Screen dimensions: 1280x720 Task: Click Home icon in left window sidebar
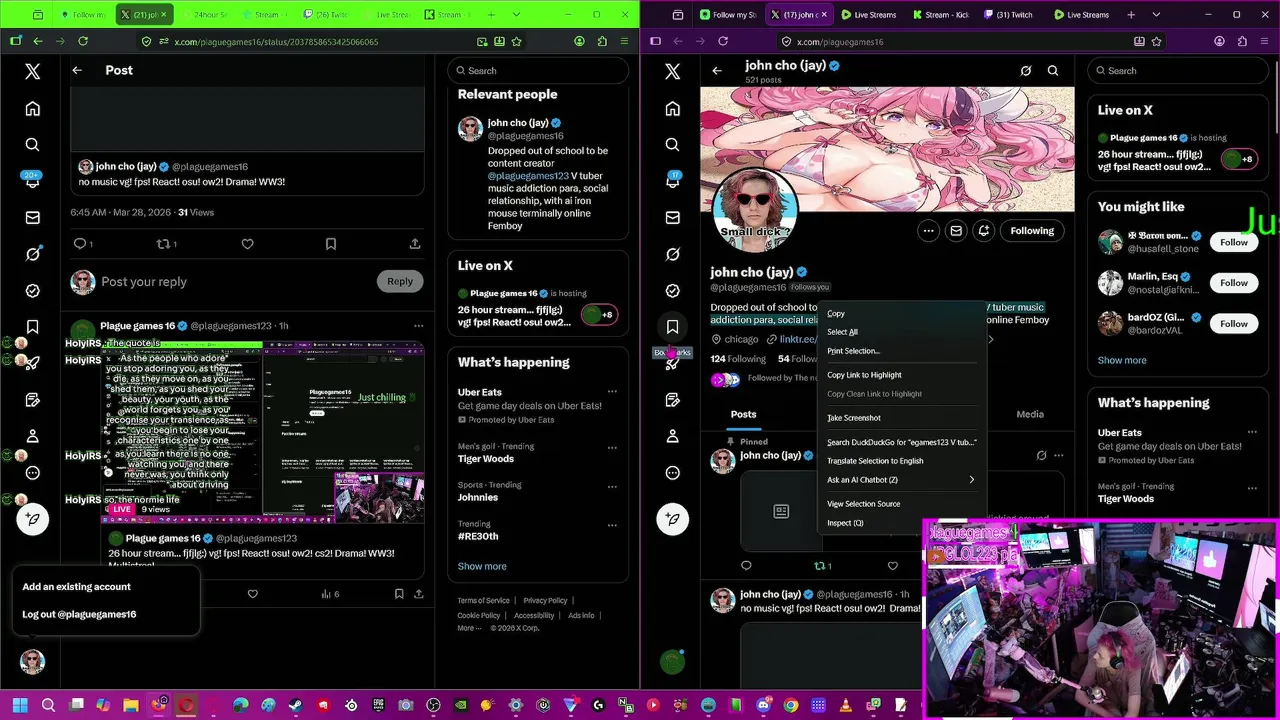click(33, 108)
